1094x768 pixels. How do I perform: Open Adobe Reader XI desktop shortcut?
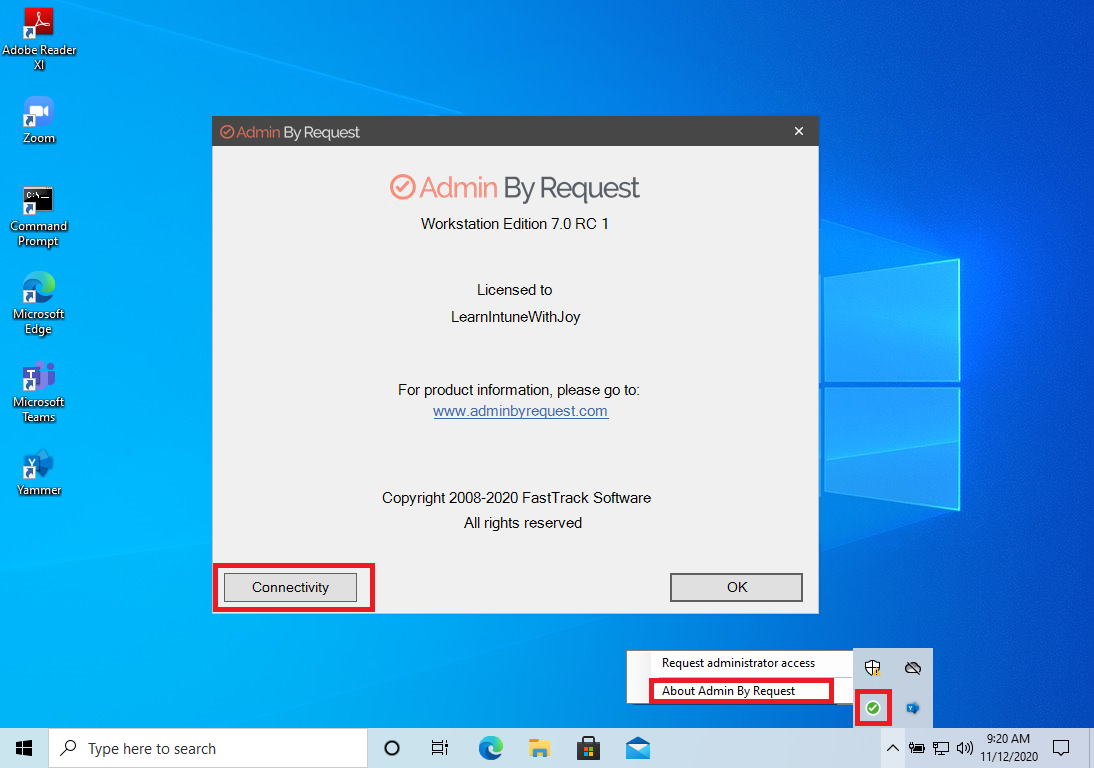39,38
